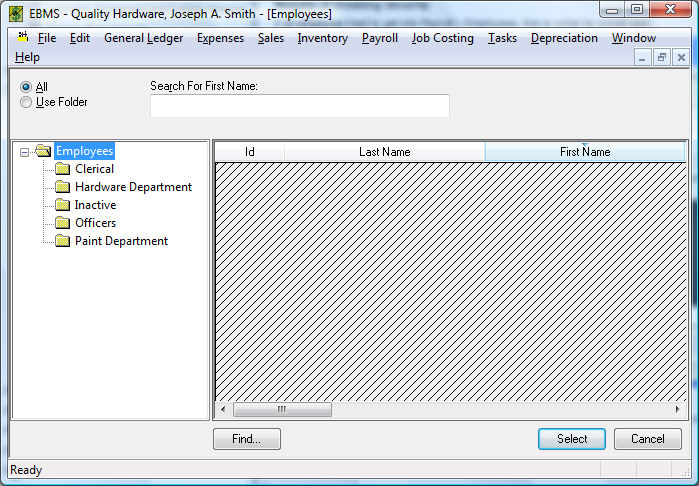
Task: Sort by the Id column header
Action: click(250, 152)
